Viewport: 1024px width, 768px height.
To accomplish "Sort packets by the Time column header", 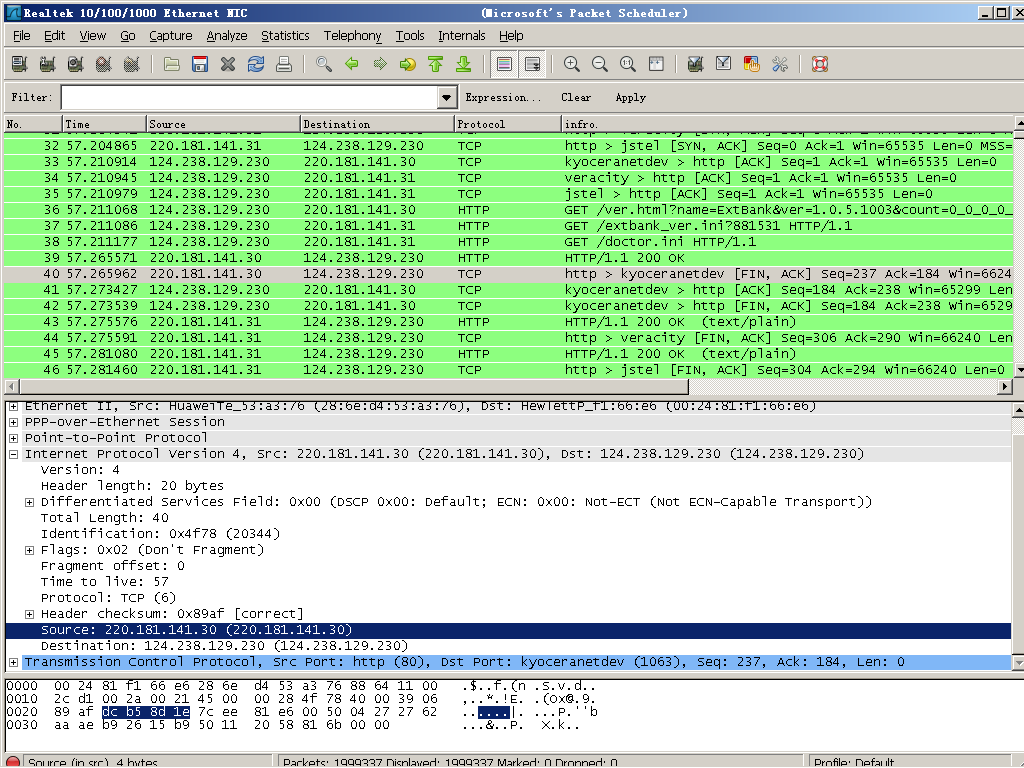I will 104,124.
